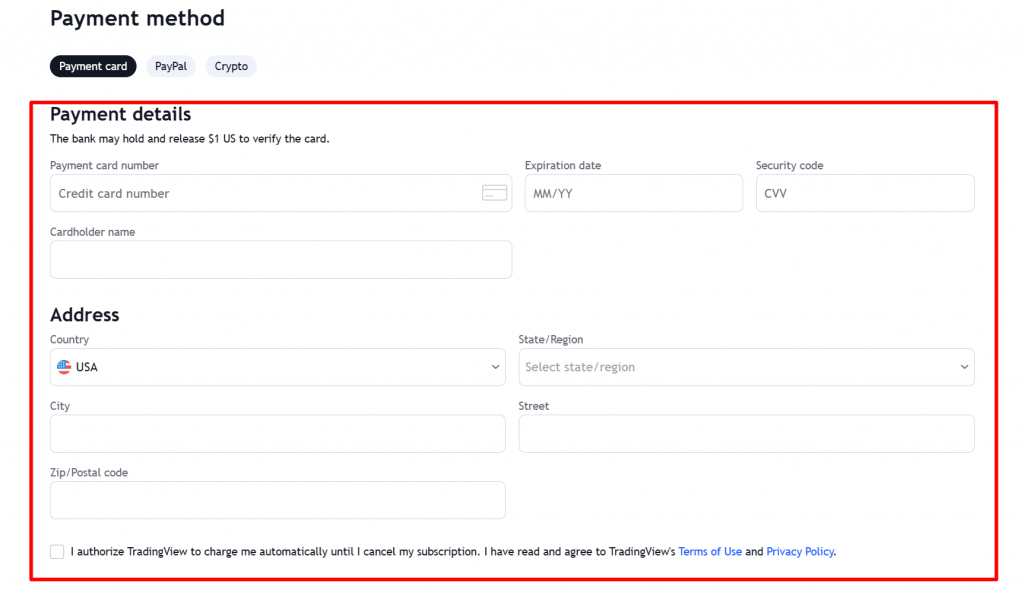This screenshot has width=1024, height=597.
Task: Click the State/Region label
Action: (x=551, y=340)
